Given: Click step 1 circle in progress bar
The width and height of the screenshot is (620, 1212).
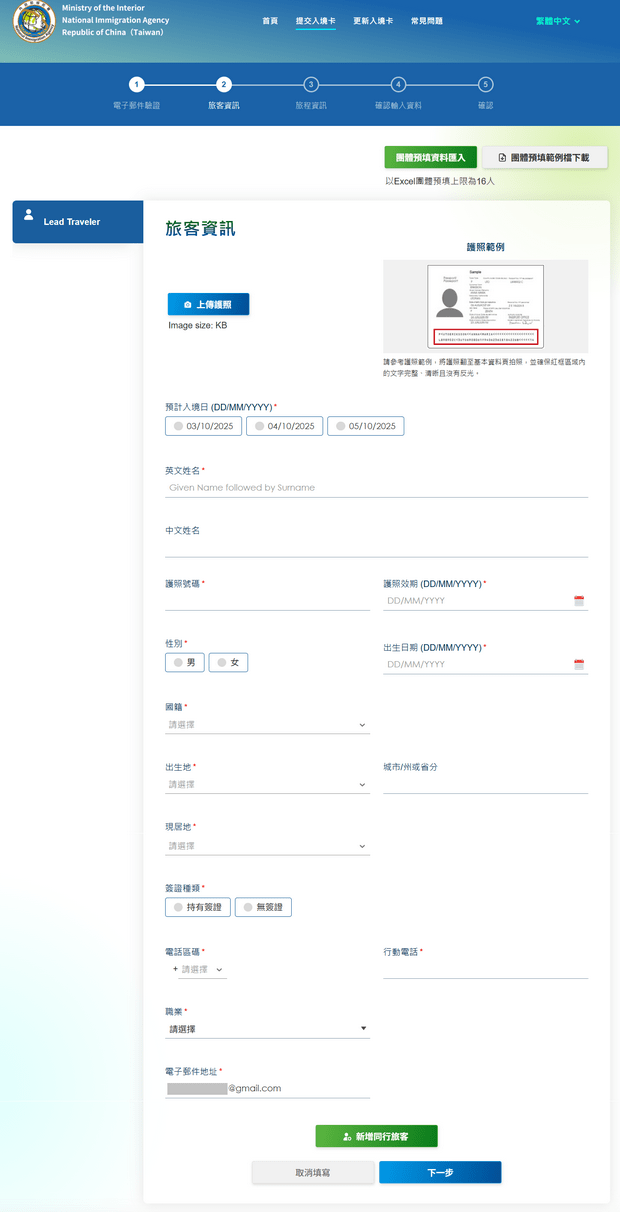Looking at the screenshot, I should (137, 85).
